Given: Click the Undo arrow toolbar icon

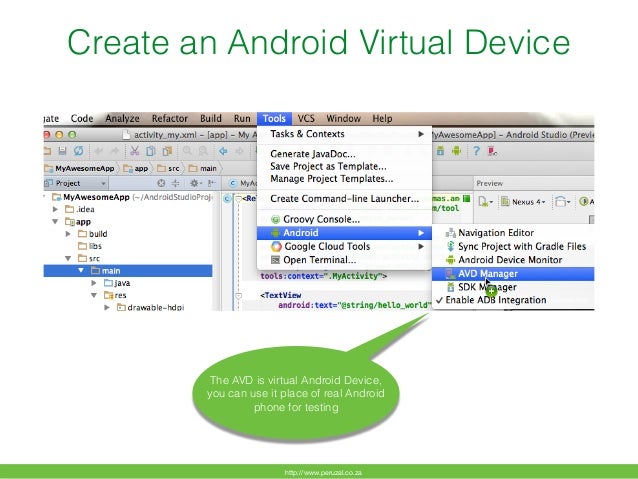Looking at the screenshot, I should click(98, 151).
